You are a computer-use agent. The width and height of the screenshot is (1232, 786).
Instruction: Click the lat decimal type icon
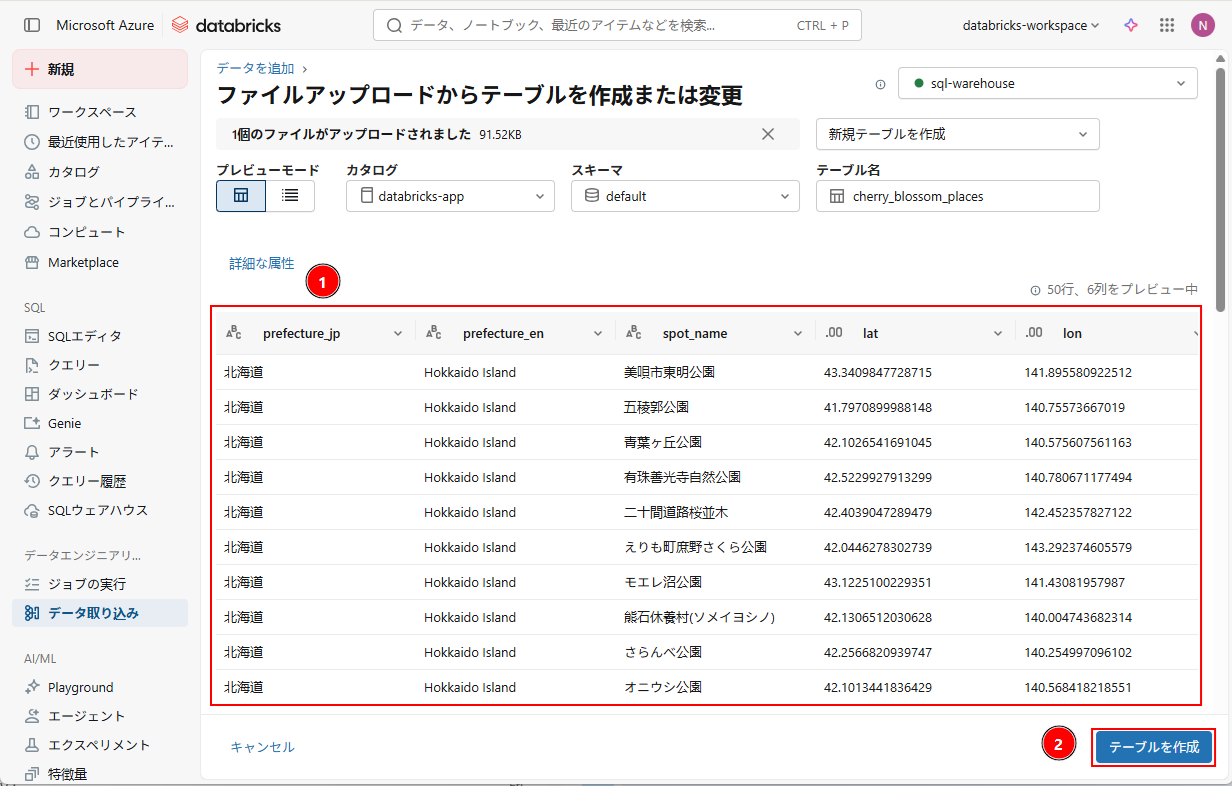pyautogui.click(x=834, y=333)
